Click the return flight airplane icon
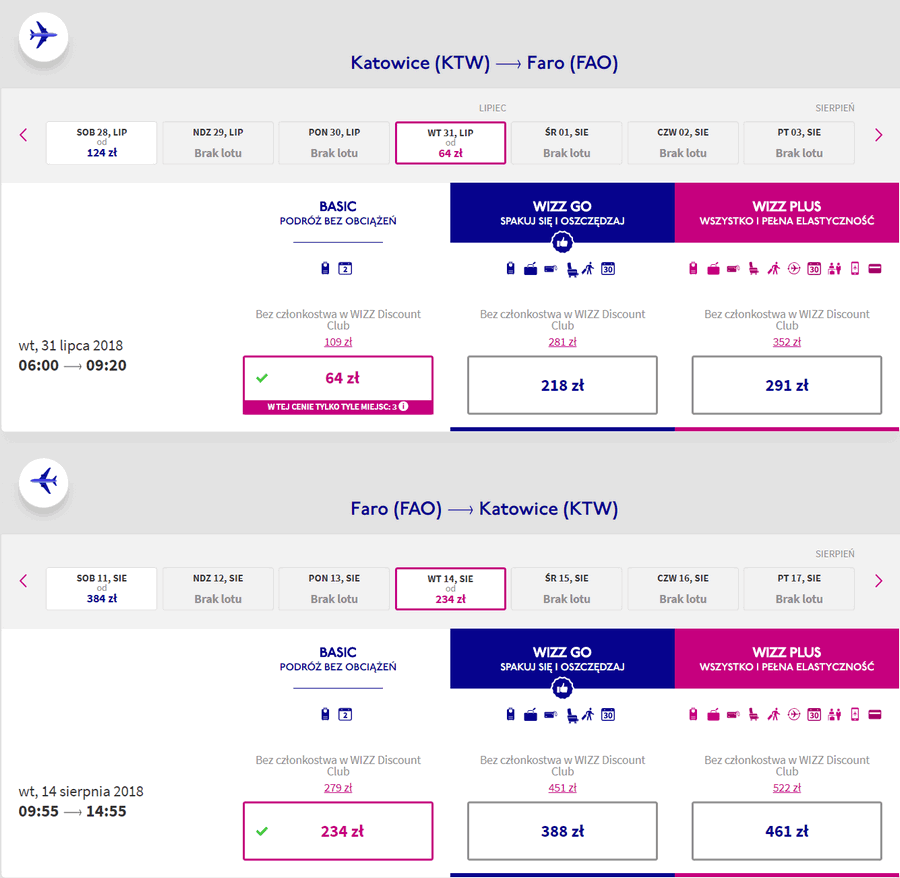900x878 pixels. (44, 482)
